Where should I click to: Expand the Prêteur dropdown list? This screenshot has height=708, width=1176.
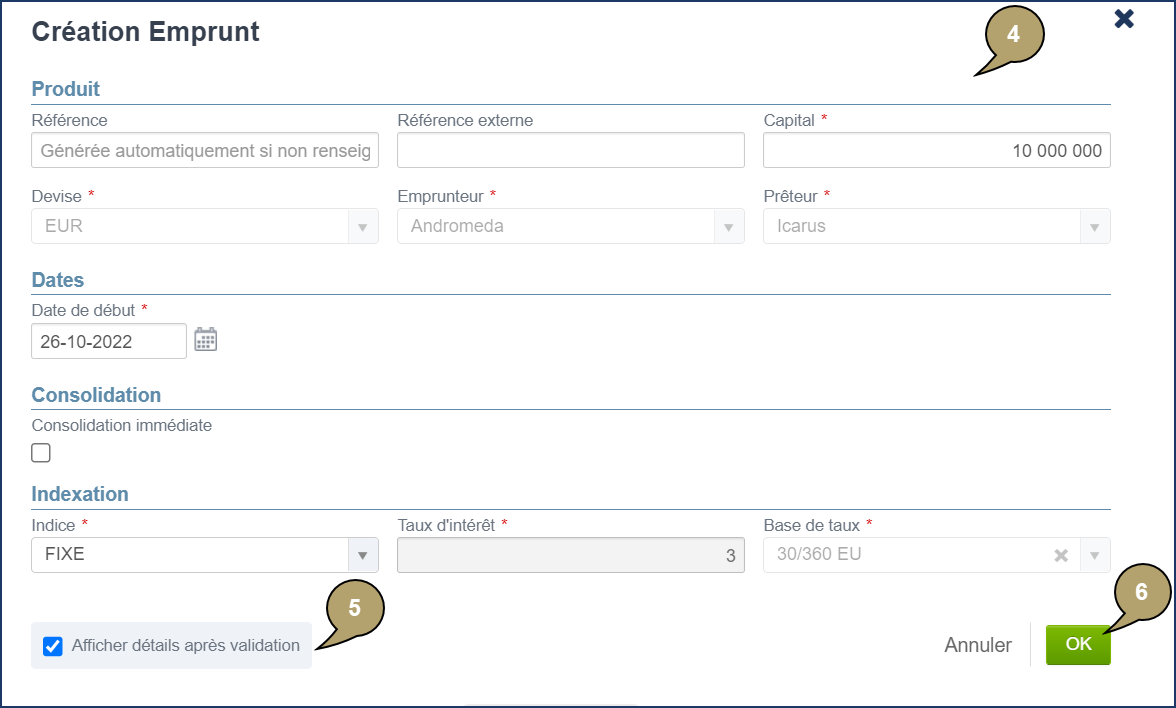[x=1095, y=227]
